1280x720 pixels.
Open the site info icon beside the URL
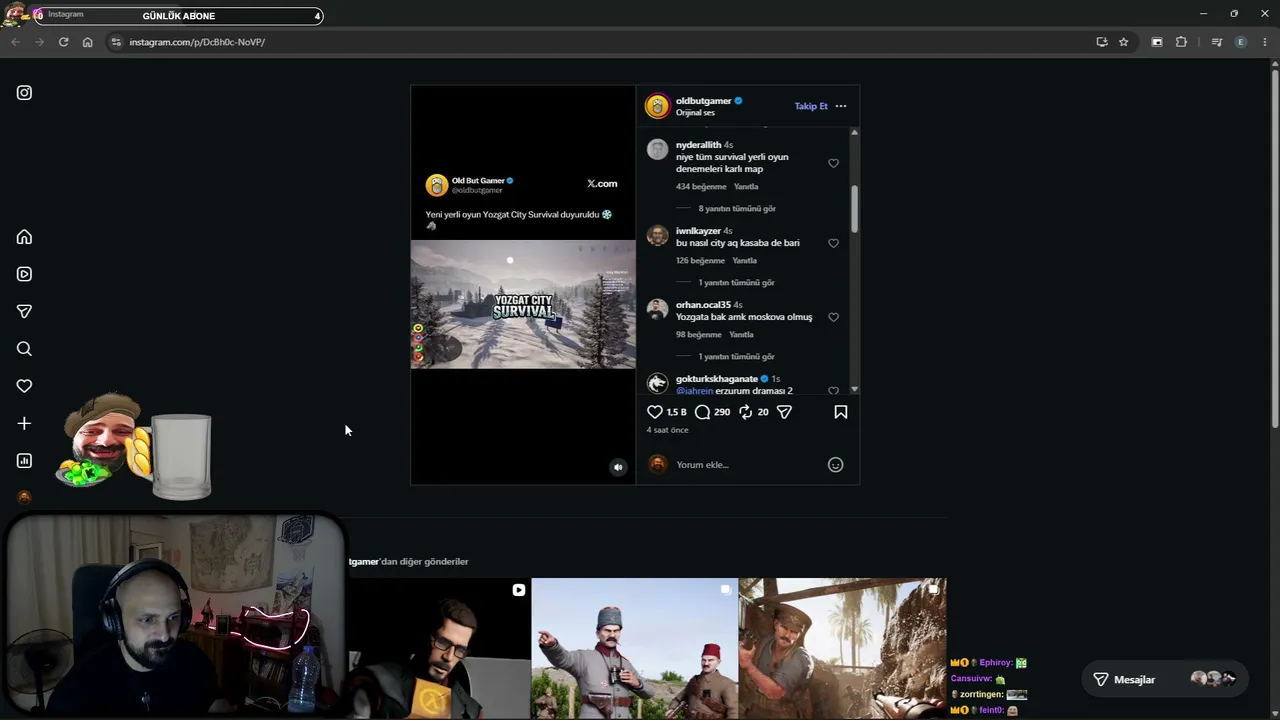[116, 42]
